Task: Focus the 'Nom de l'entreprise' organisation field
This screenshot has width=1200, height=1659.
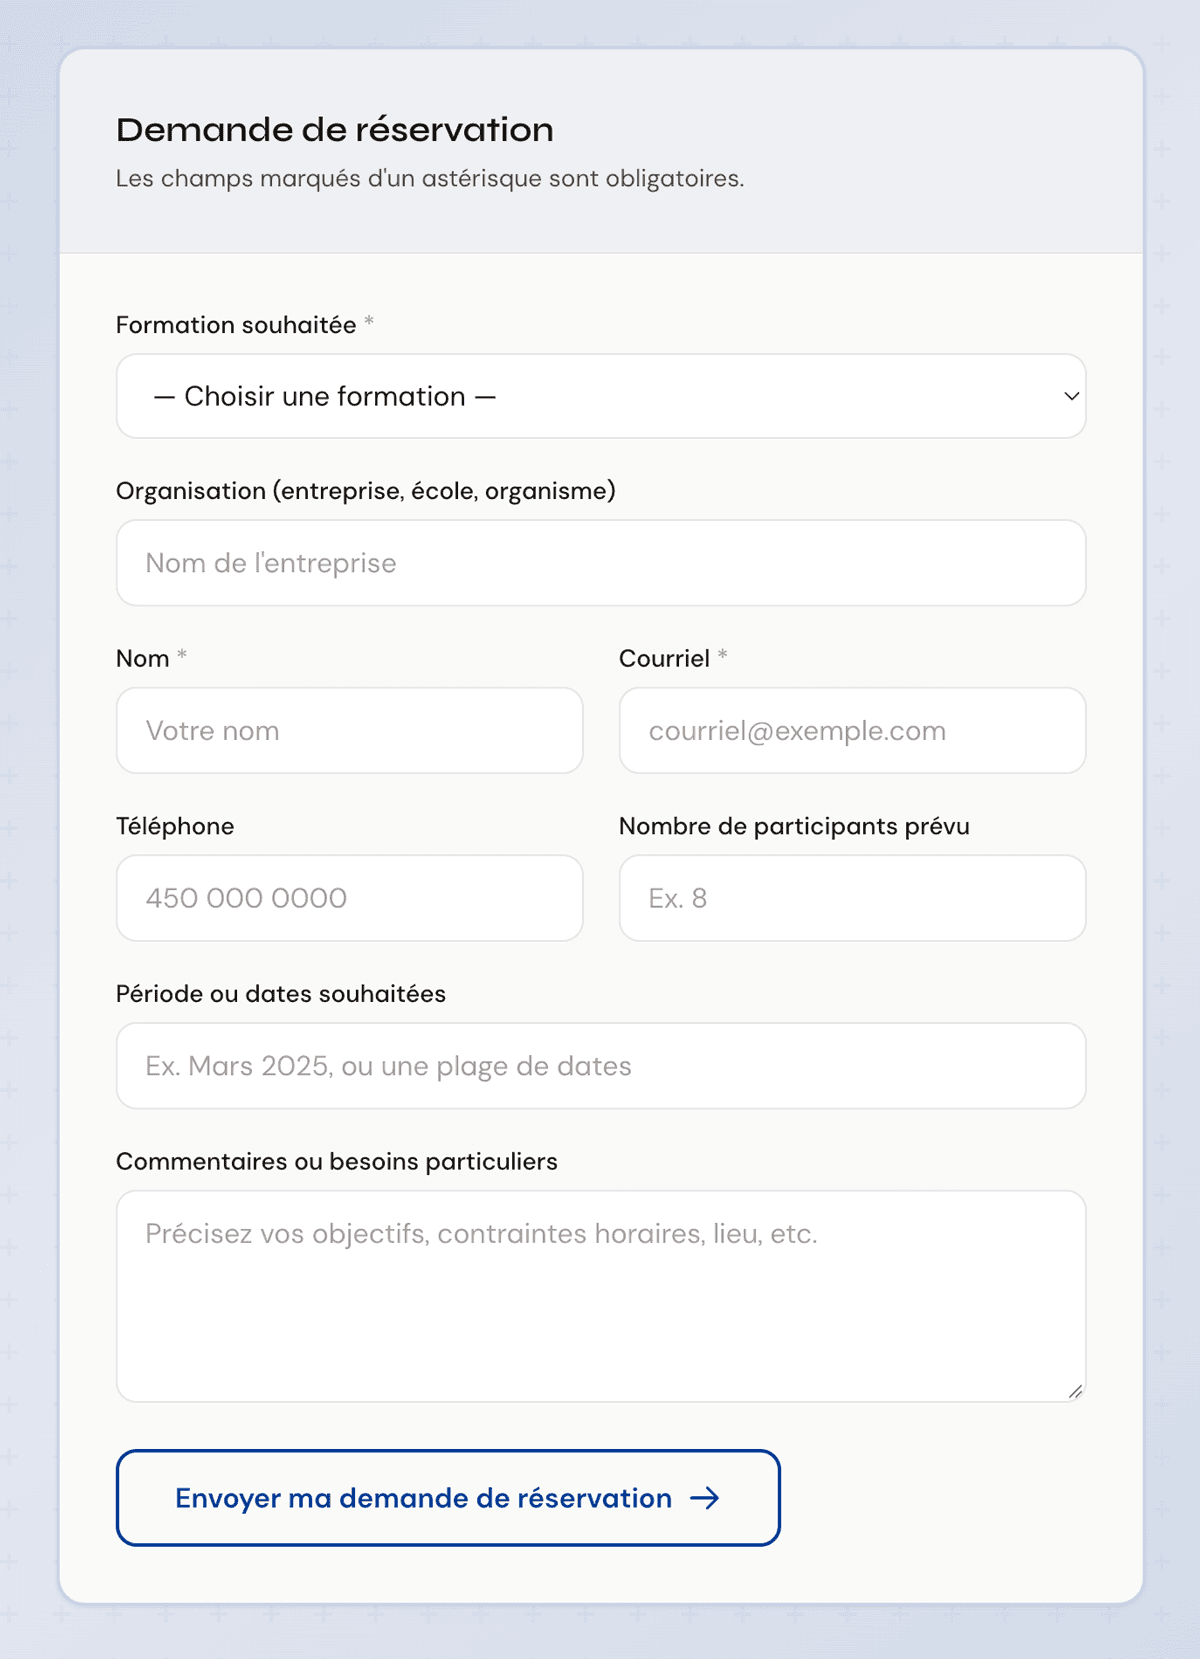Action: point(601,563)
